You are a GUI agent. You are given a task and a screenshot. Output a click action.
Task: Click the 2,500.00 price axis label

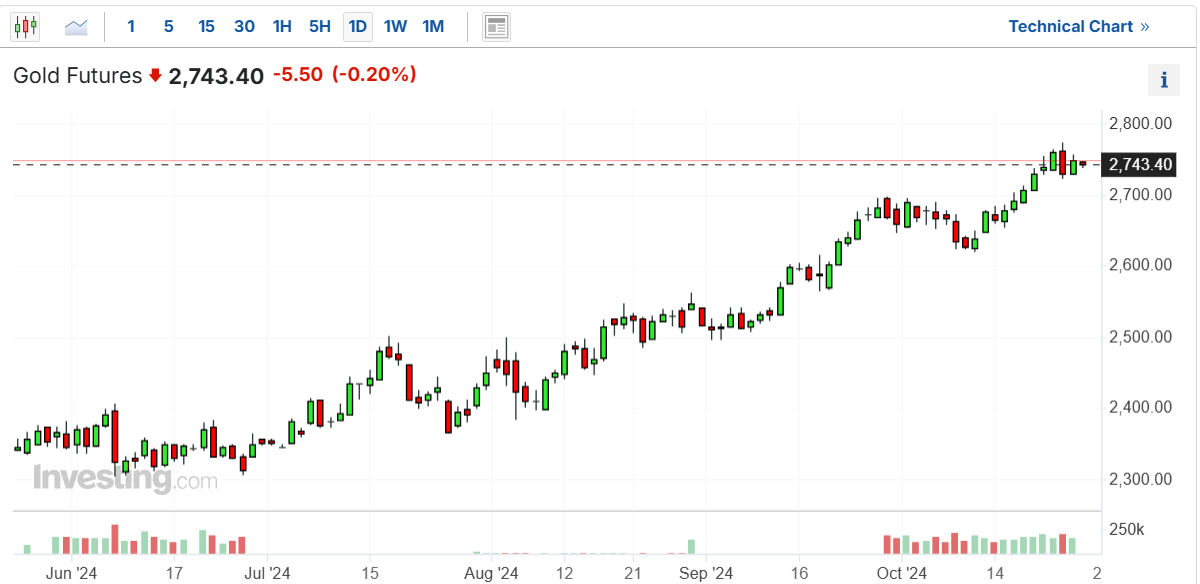[x=1141, y=336]
